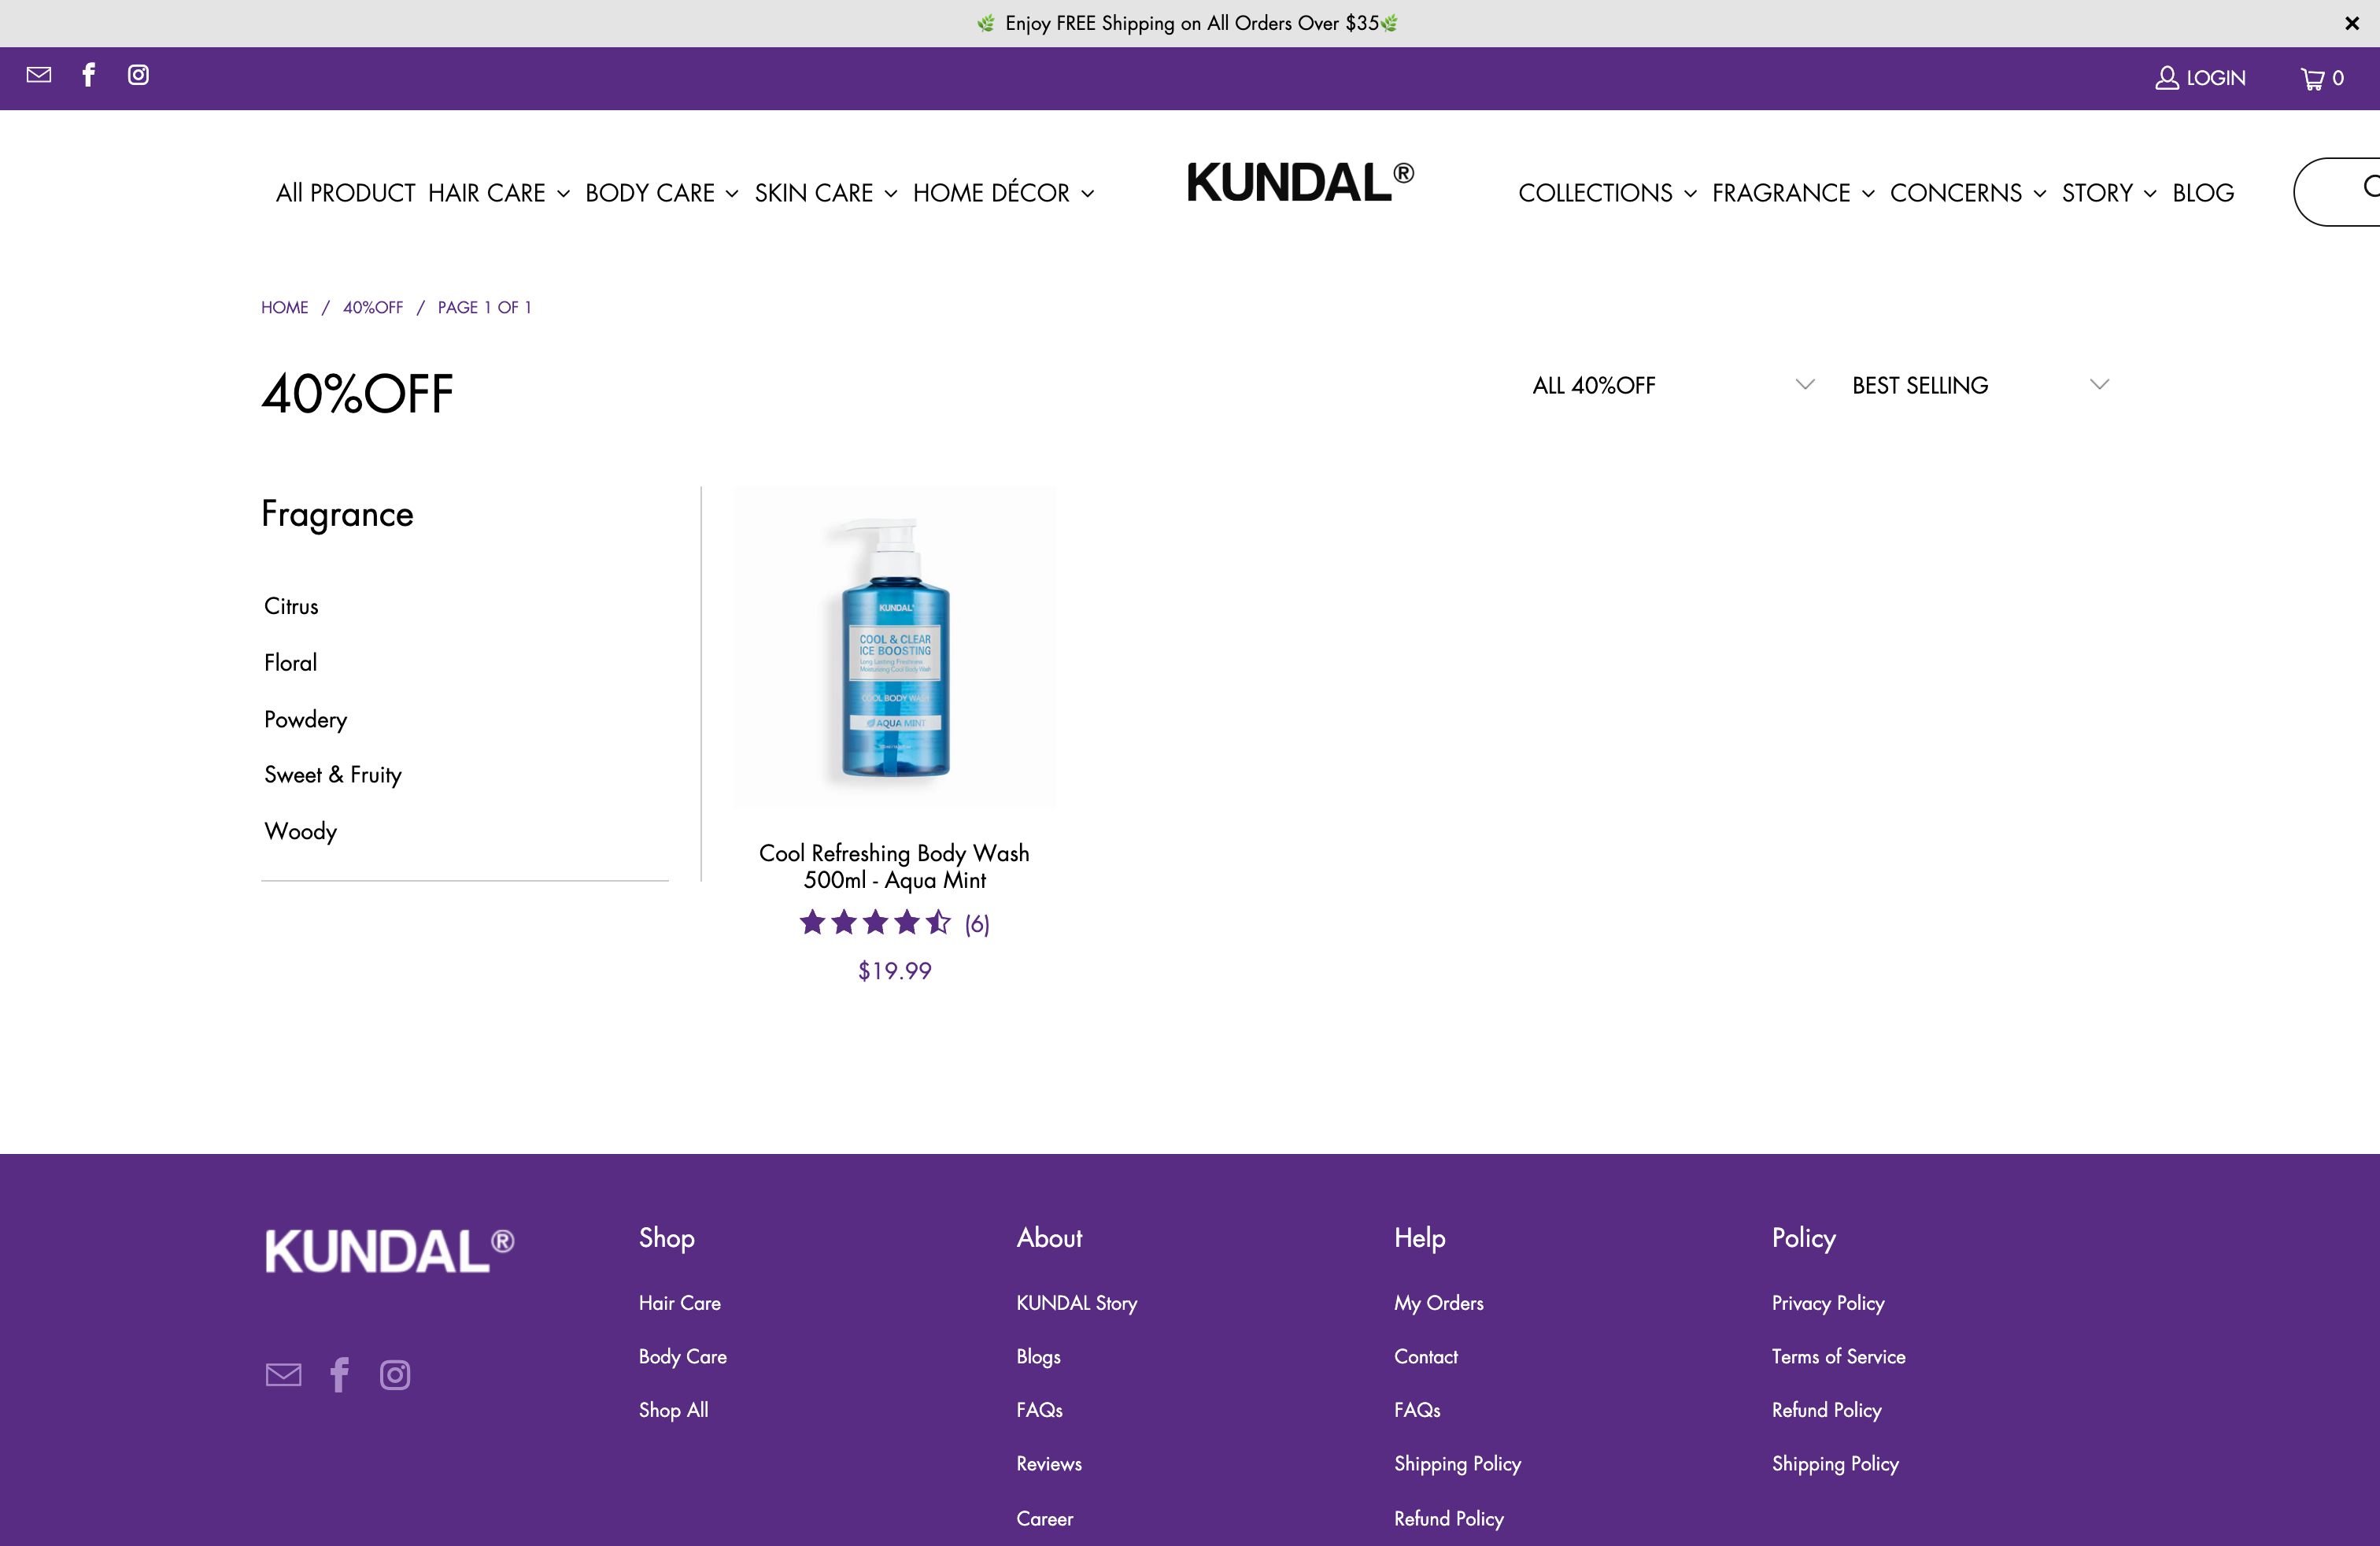This screenshot has height=1546, width=2380.
Task: Expand HAIR CARE menu
Action: (x=499, y=193)
